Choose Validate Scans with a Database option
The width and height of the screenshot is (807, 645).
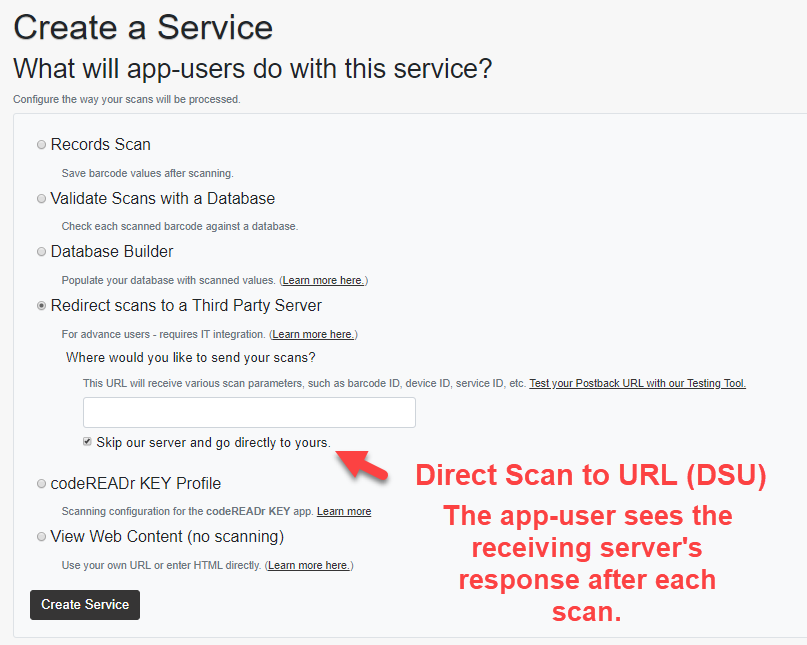[x=42, y=199]
